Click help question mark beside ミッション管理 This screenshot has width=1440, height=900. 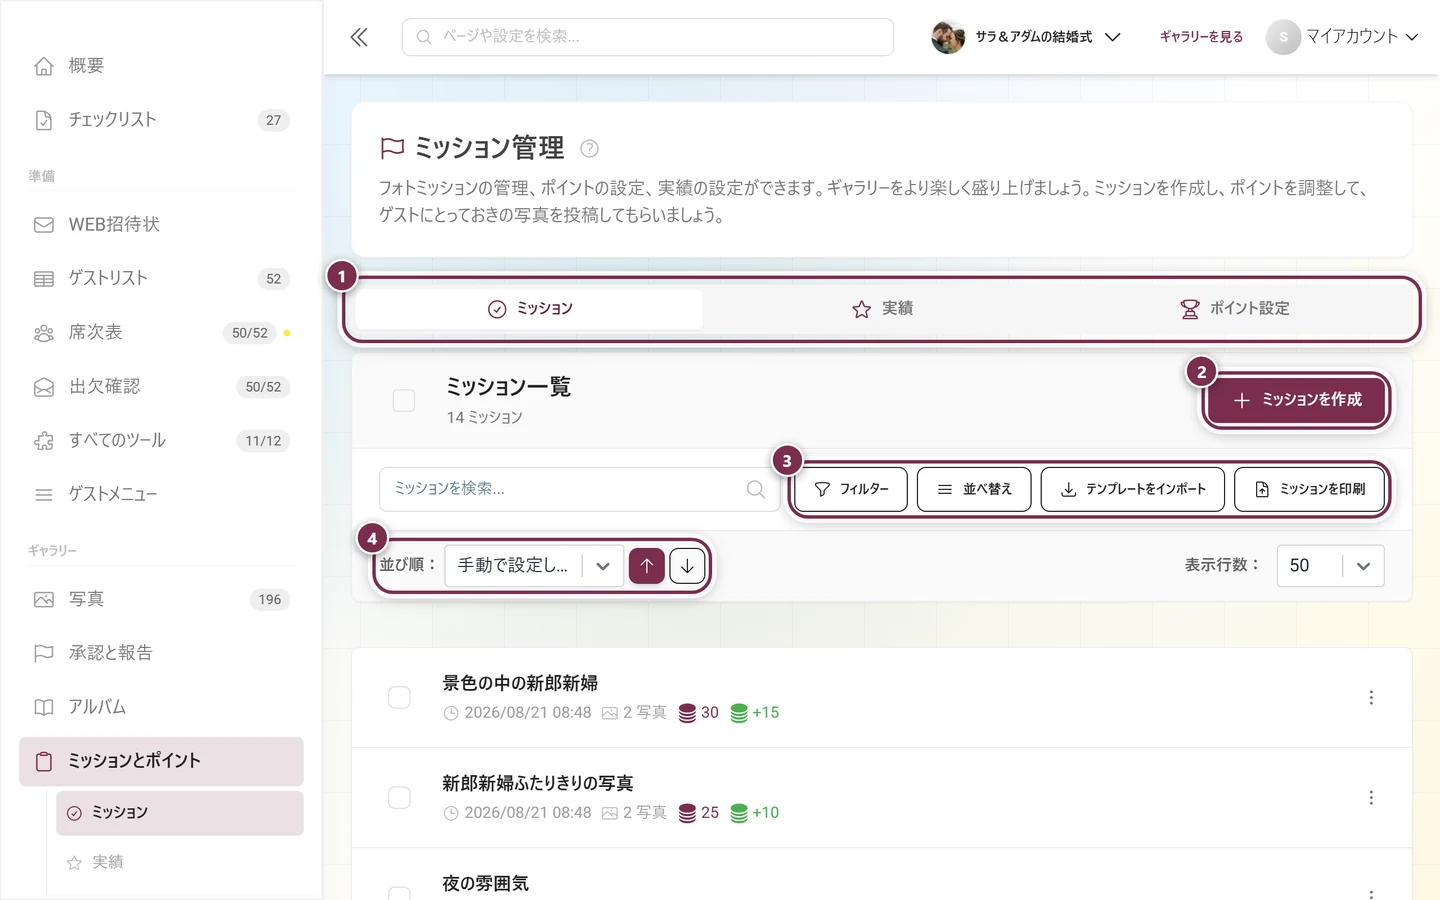(590, 148)
